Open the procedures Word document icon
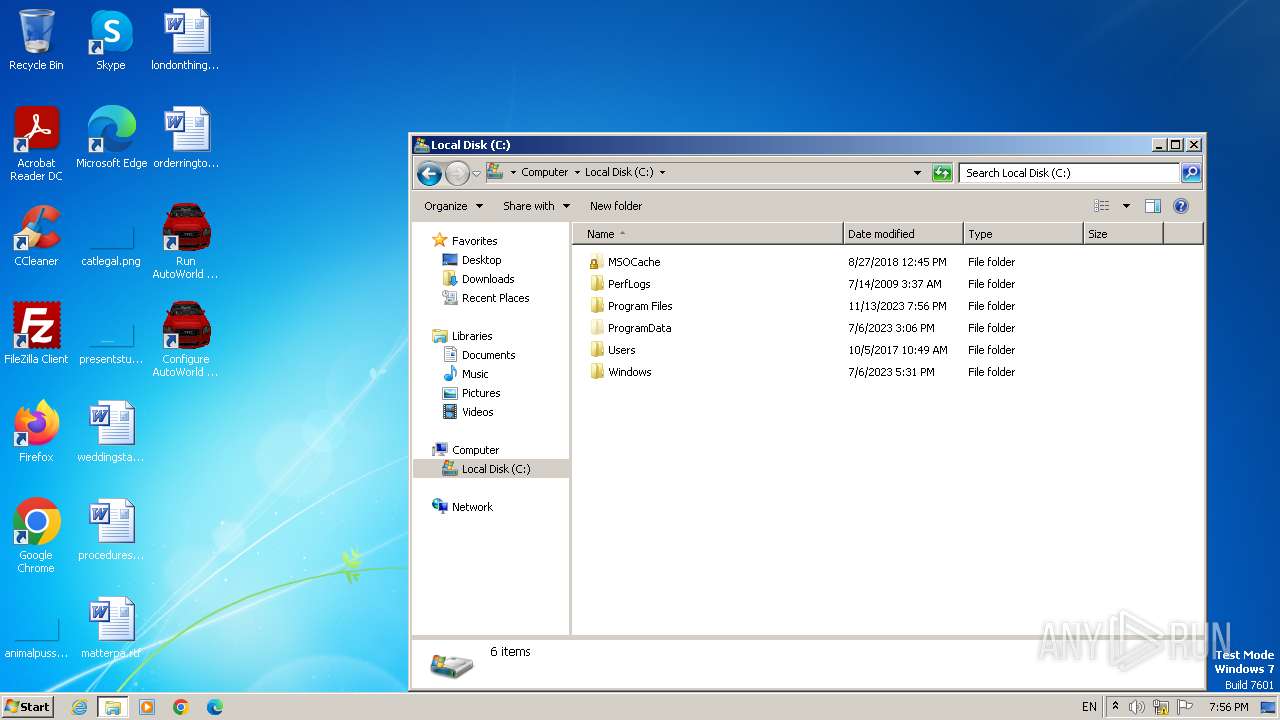Image resolution: width=1280 pixels, height=720 pixels. tap(111, 530)
